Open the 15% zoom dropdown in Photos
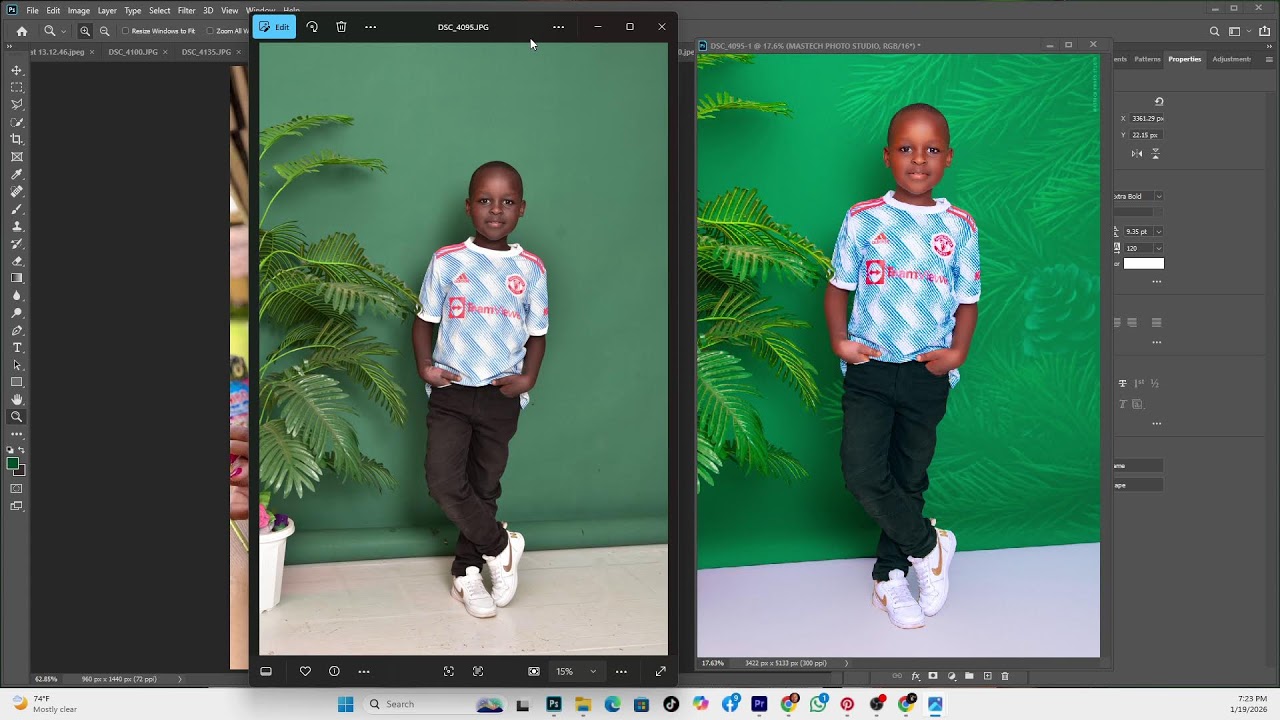The image size is (1280, 720). (592, 671)
